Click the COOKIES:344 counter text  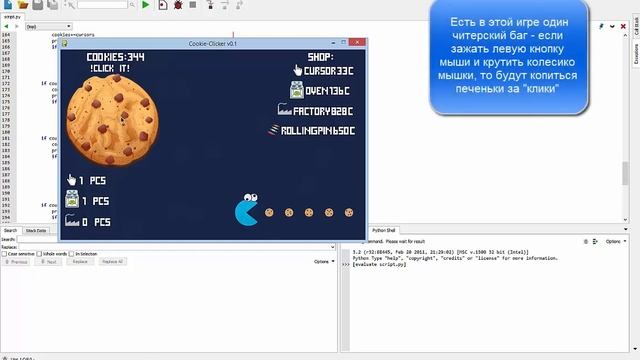coord(116,57)
